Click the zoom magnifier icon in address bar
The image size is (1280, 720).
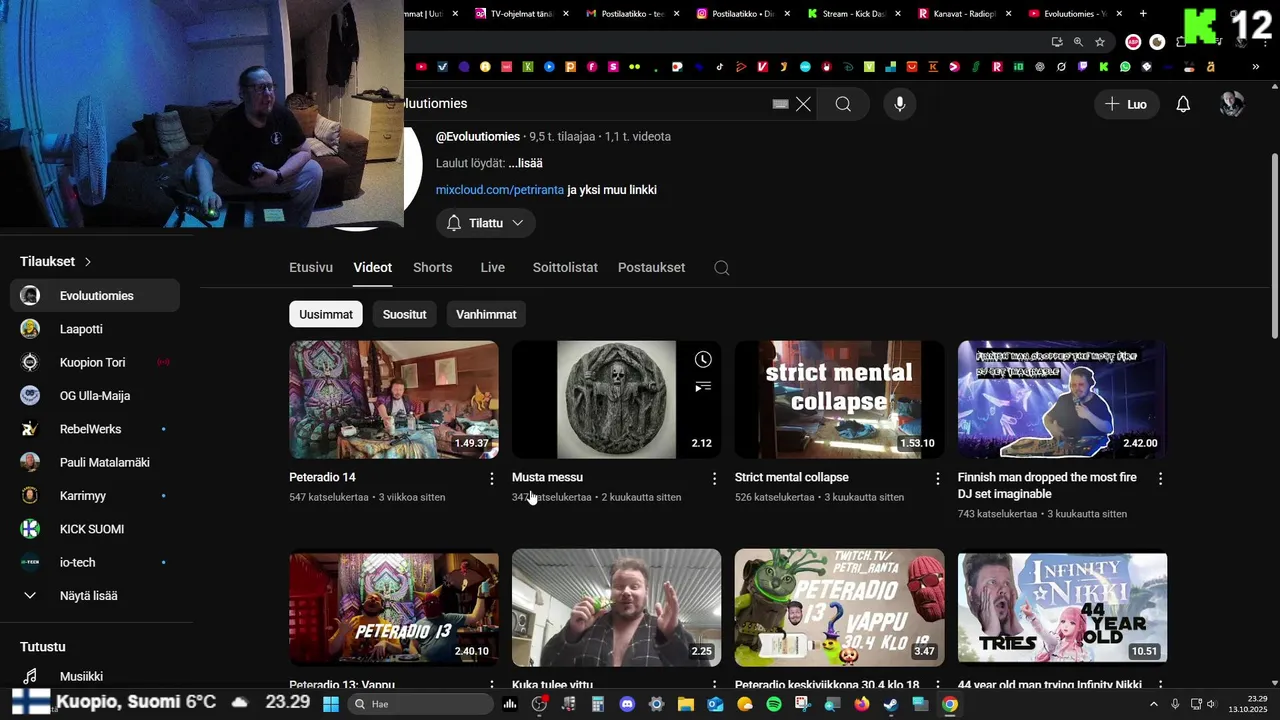(1078, 42)
